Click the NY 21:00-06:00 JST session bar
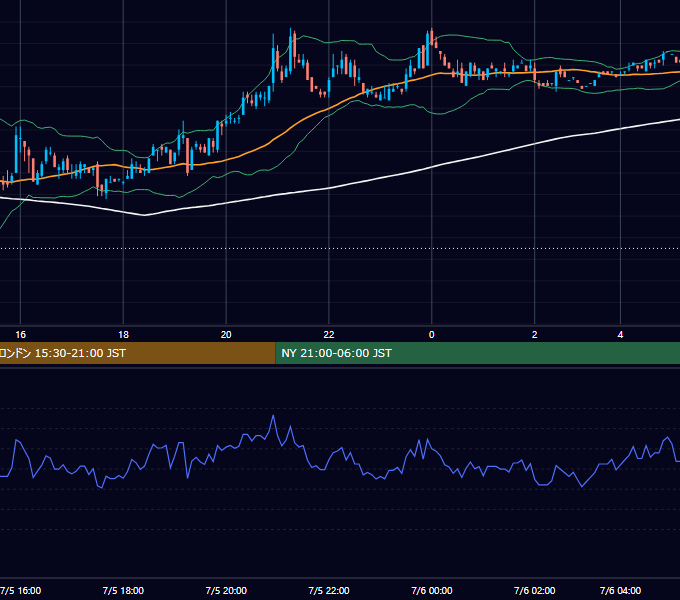The width and height of the screenshot is (680, 600). (x=477, y=353)
